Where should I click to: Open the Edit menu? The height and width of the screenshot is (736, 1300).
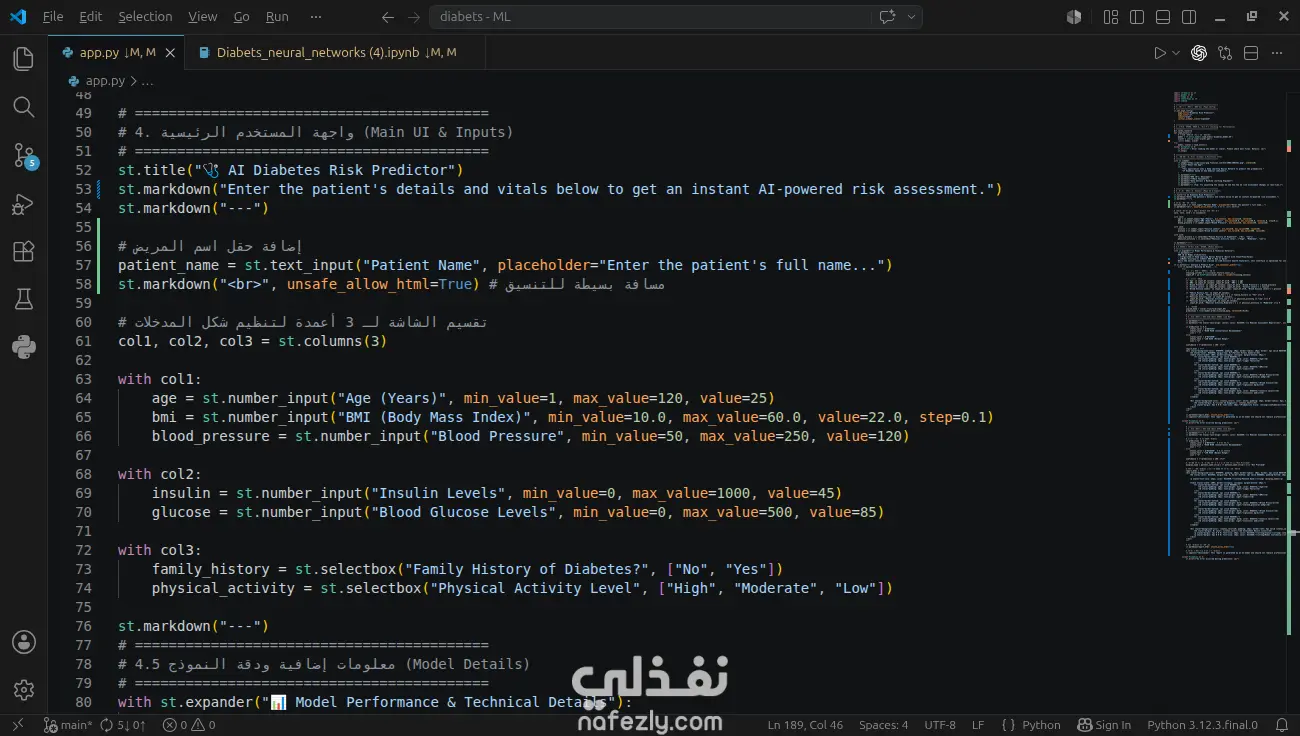pos(91,17)
